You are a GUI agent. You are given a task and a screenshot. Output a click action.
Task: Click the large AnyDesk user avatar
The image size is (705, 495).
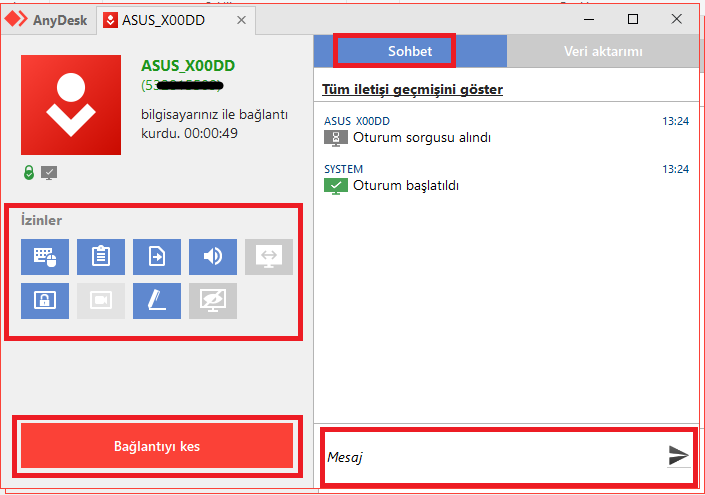pyautogui.click(x=71, y=105)
